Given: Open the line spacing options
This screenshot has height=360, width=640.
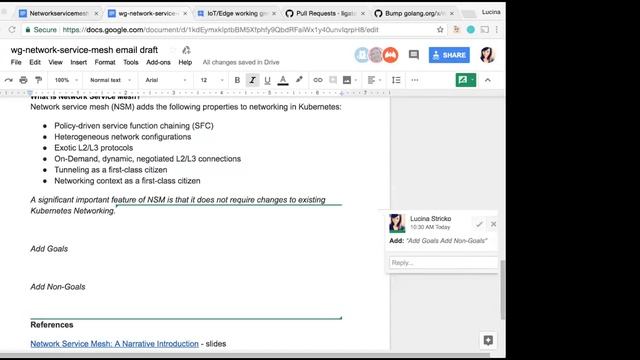Looking at the screenshot, I should pos(396,80).
